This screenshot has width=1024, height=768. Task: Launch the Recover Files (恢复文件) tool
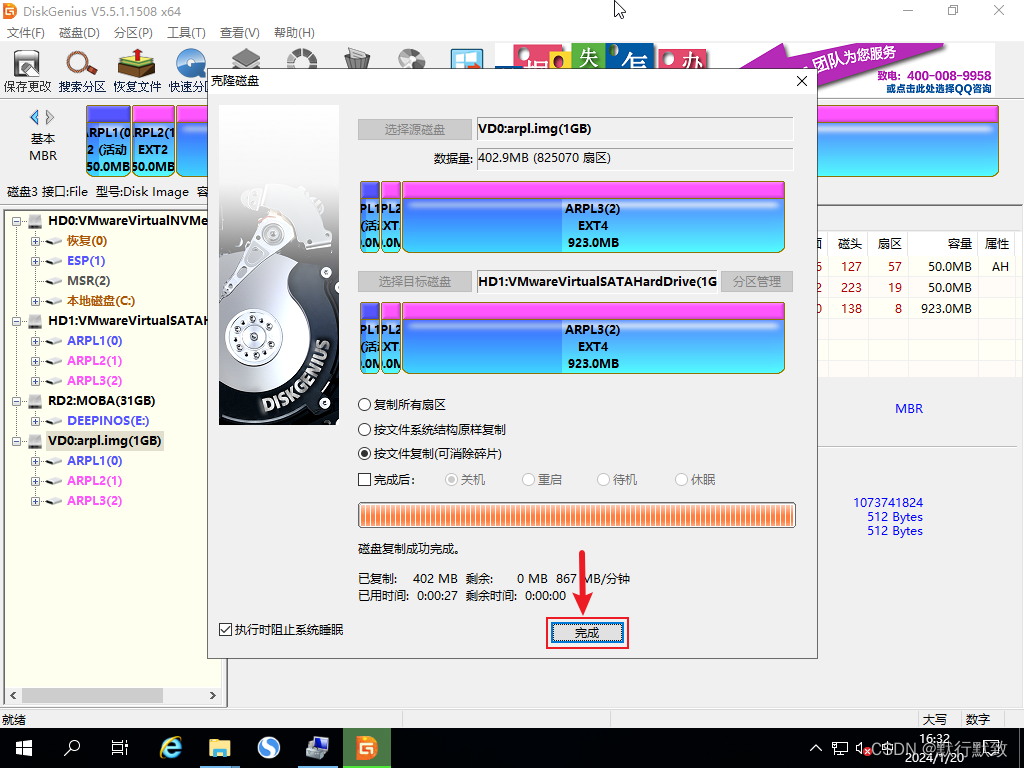[136, 71]
